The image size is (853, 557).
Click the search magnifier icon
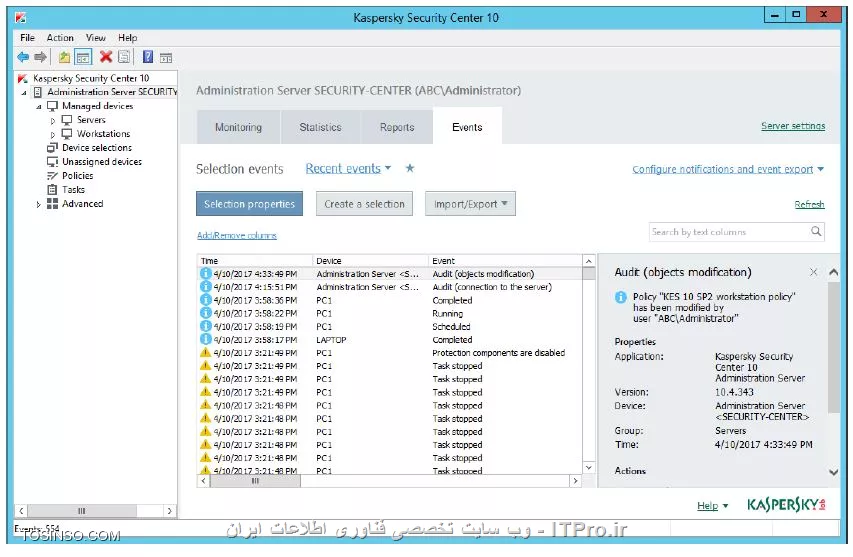pyautogui.click(x=816, y=231)
